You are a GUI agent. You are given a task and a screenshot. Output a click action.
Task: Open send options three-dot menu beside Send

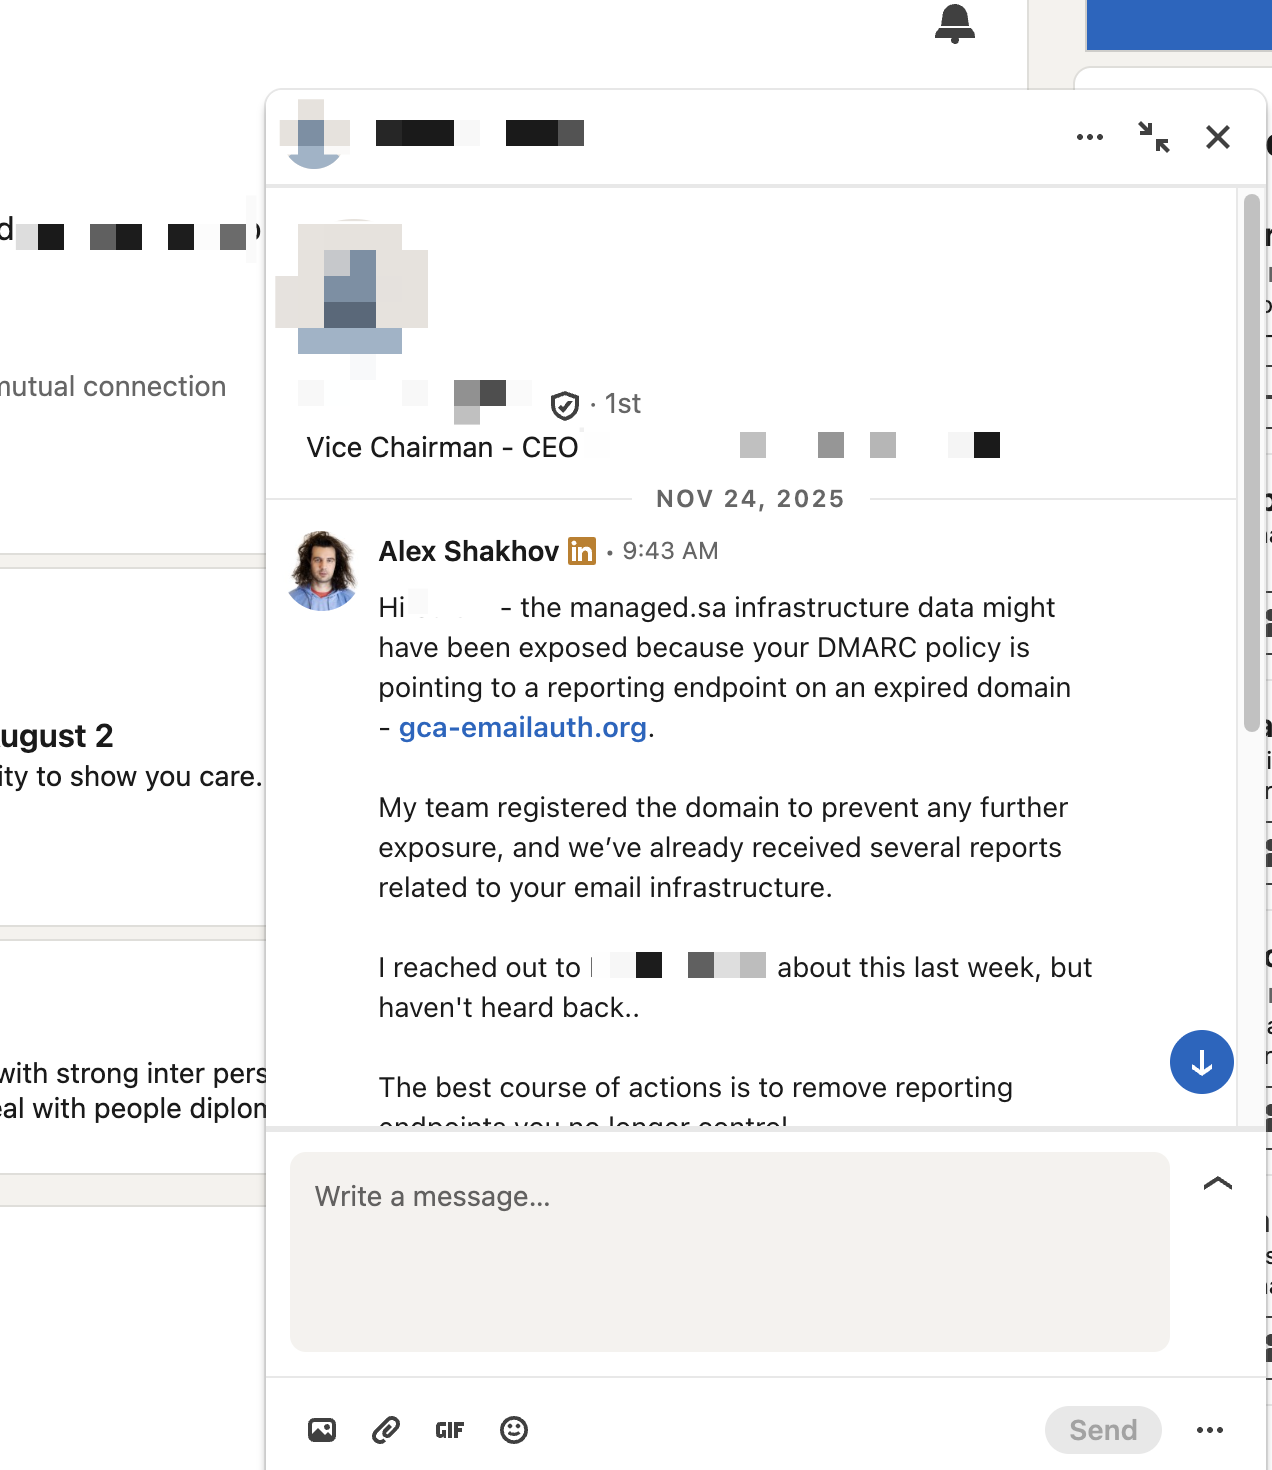point(1210,1430)
